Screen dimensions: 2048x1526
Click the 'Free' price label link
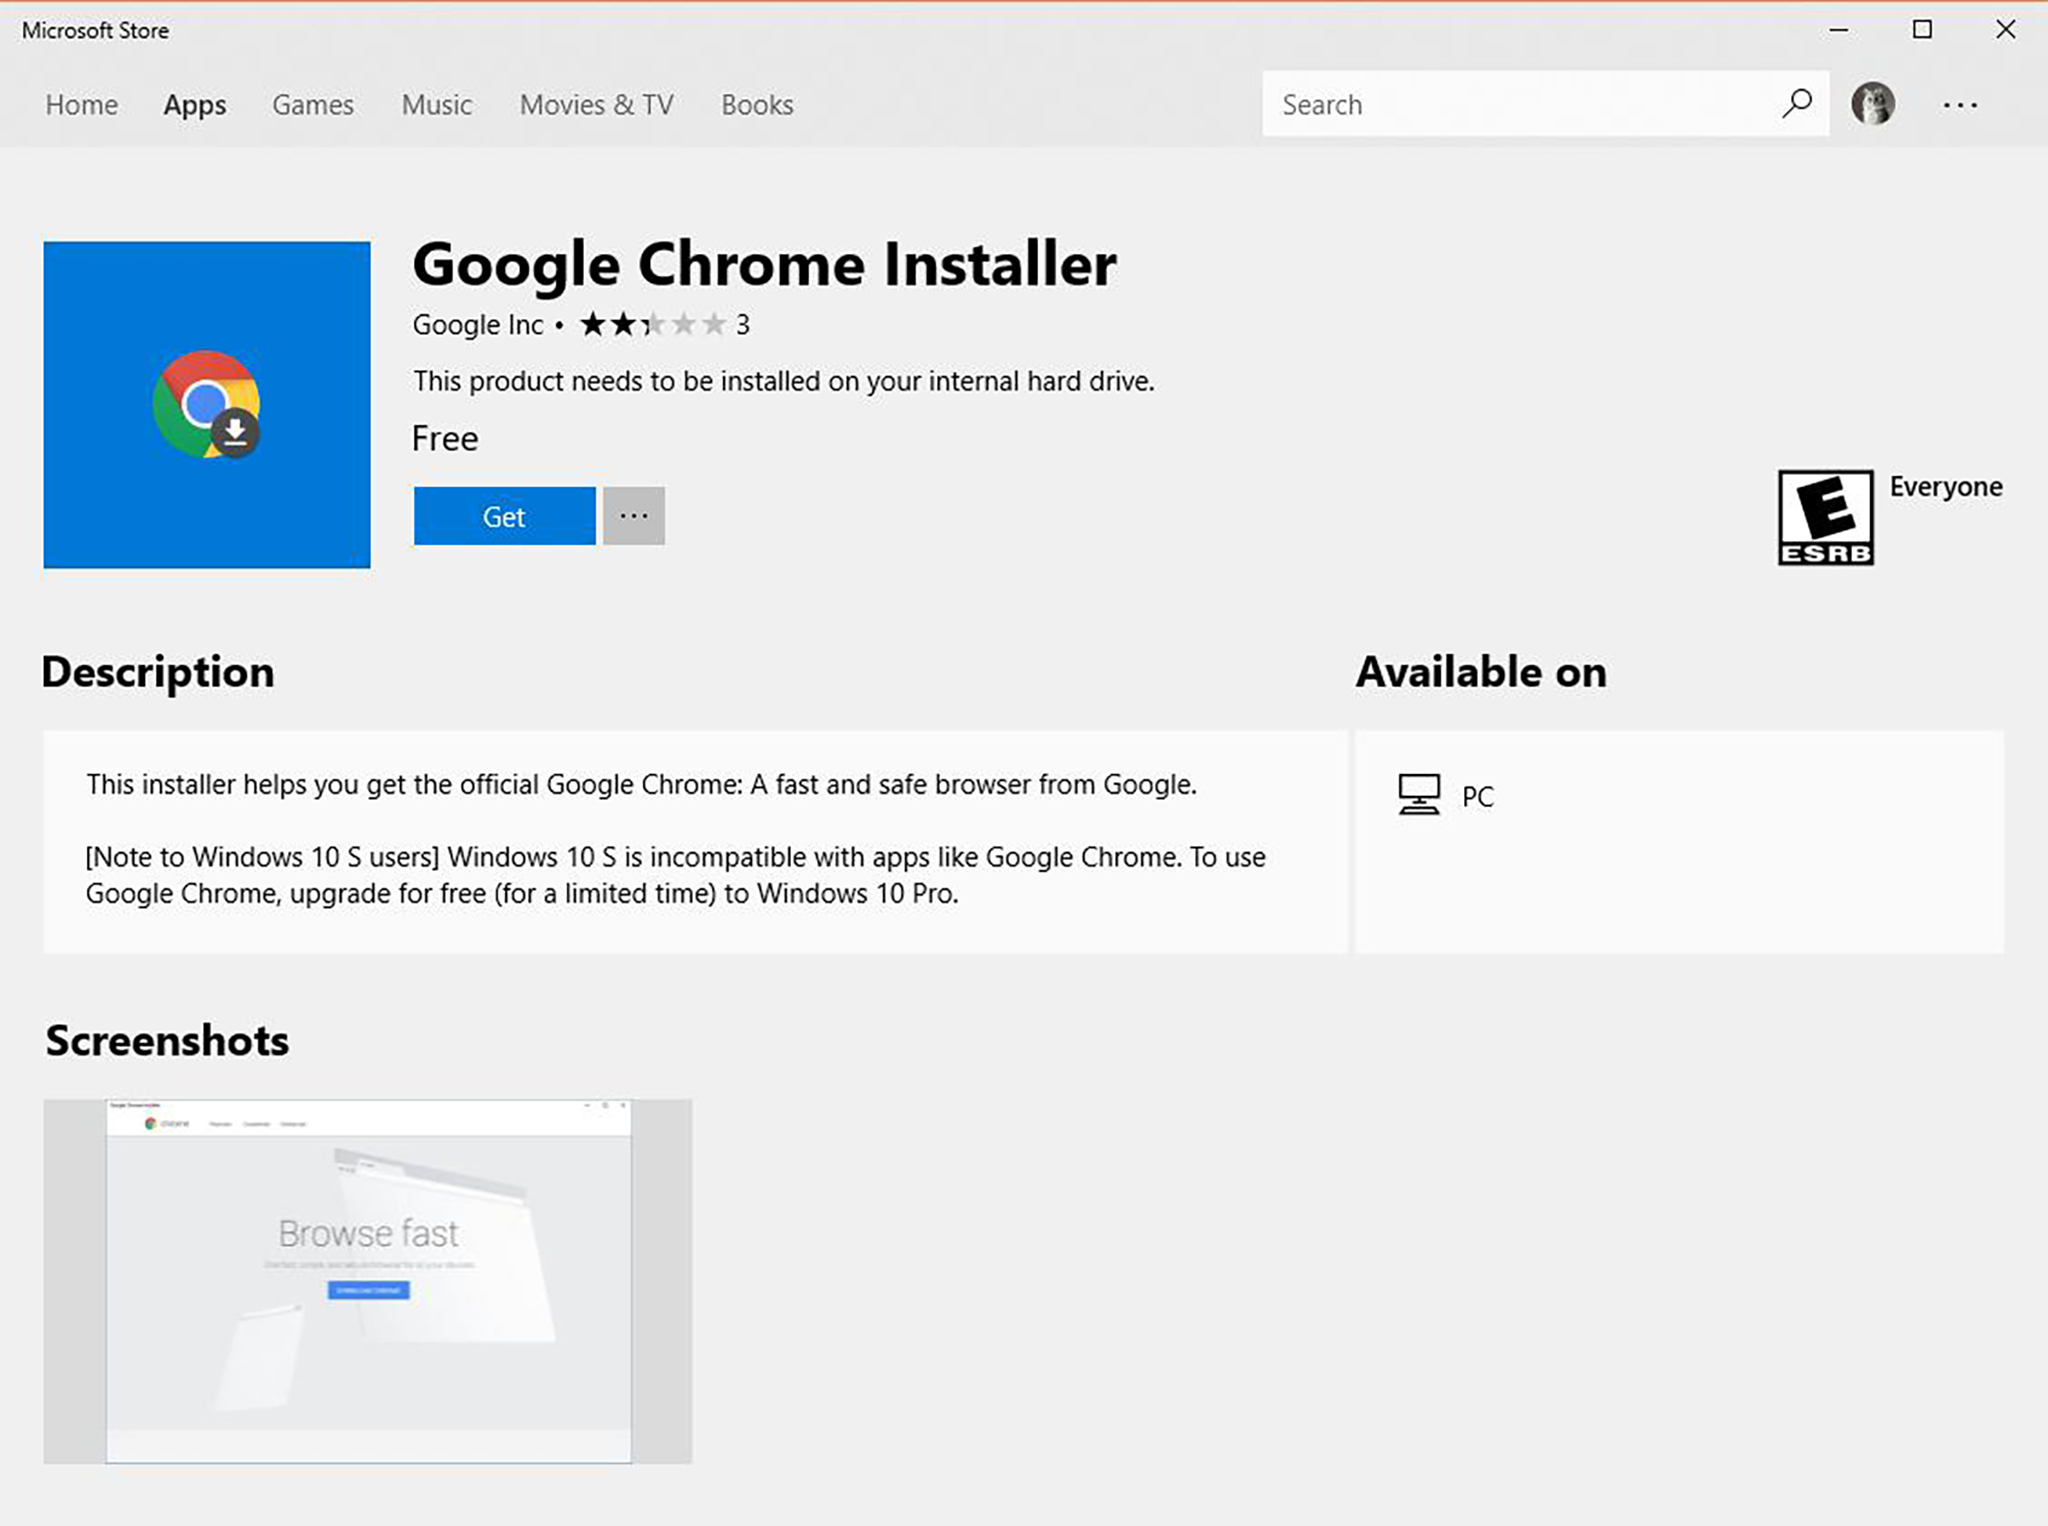[445, 438]
